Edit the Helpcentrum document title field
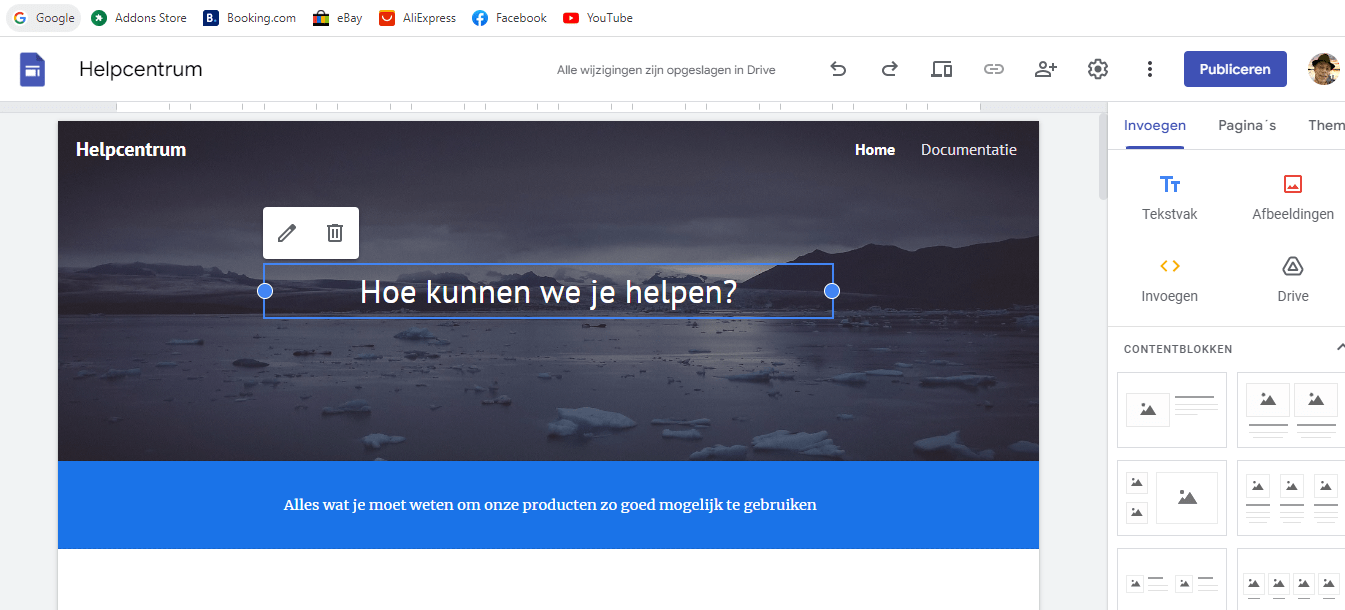The width and height of the screenshot is (1345, 610). [141, 69]
